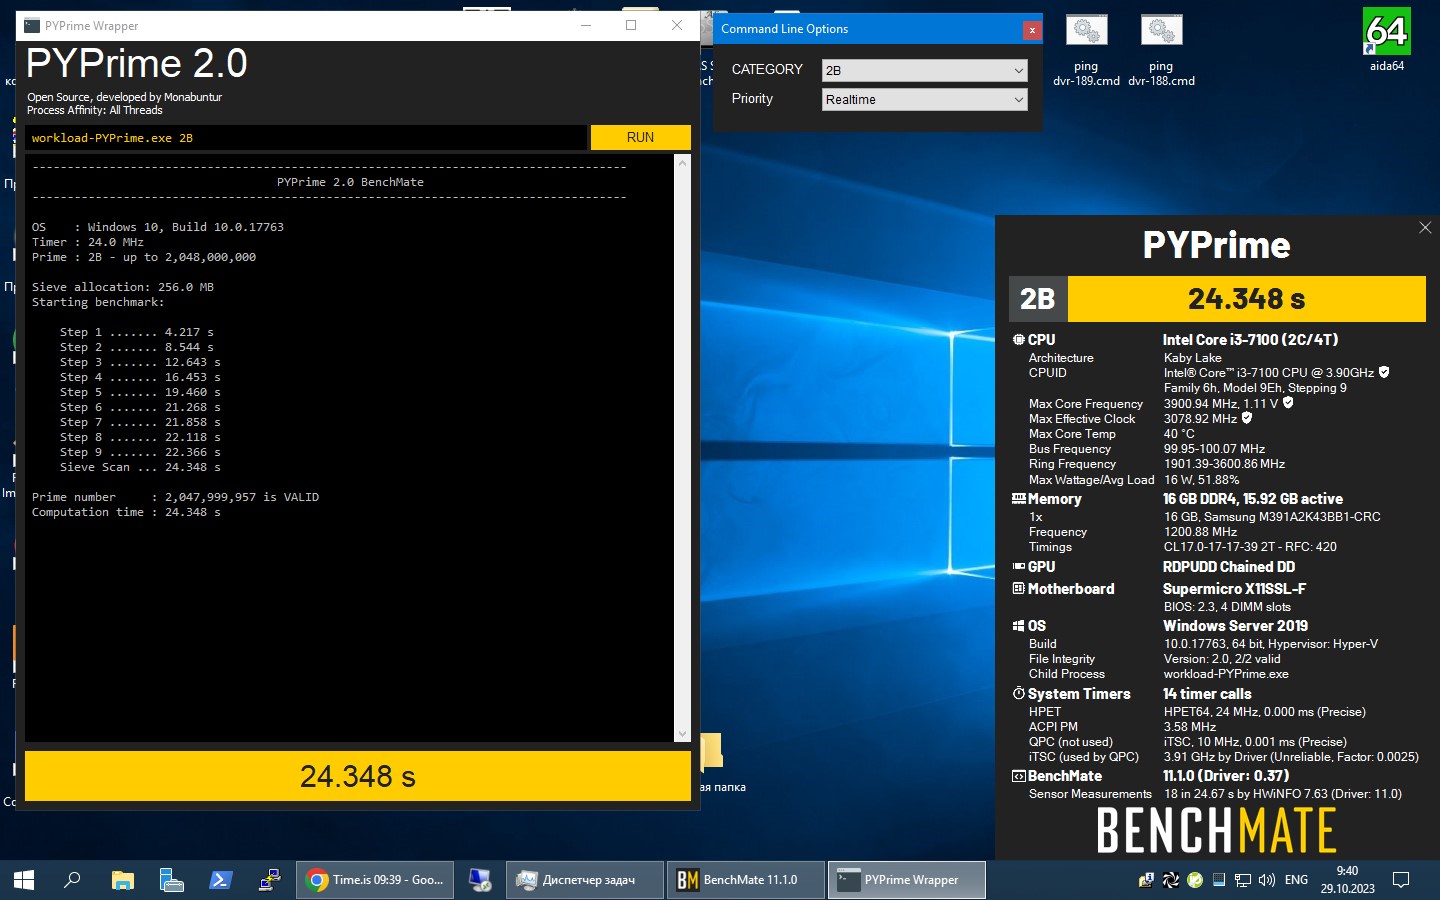
Task: Click the 14 timer calls value
Action: tap(1206, 694)
